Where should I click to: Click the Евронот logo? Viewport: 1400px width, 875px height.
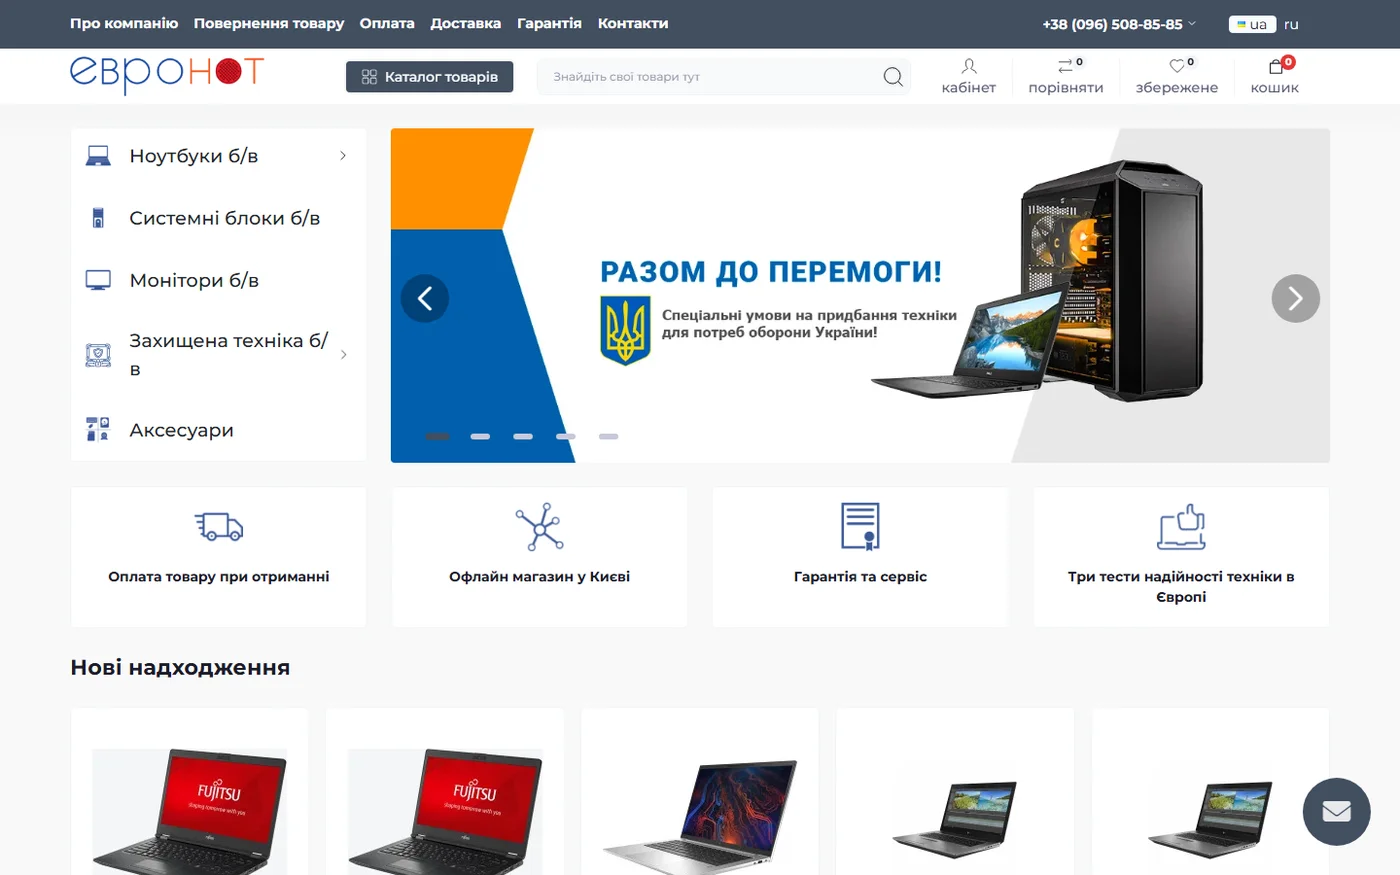(167, 74)
